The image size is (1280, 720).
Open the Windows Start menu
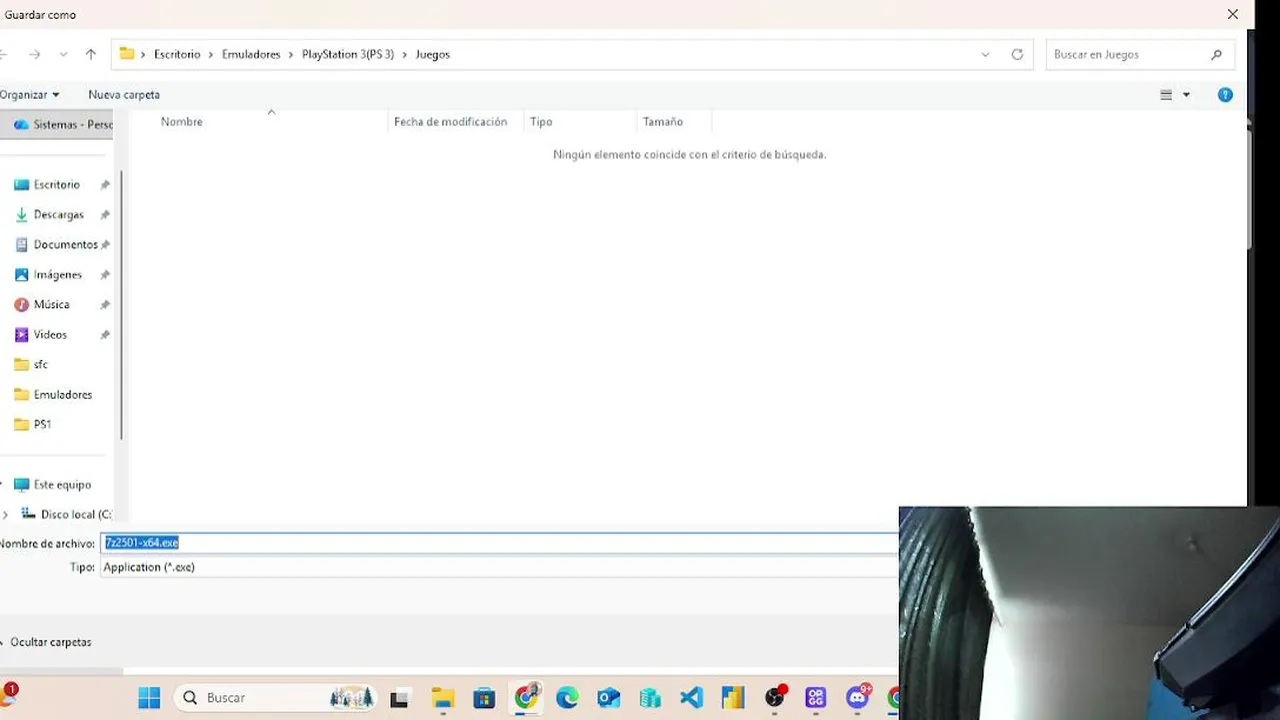click(149, 697)
